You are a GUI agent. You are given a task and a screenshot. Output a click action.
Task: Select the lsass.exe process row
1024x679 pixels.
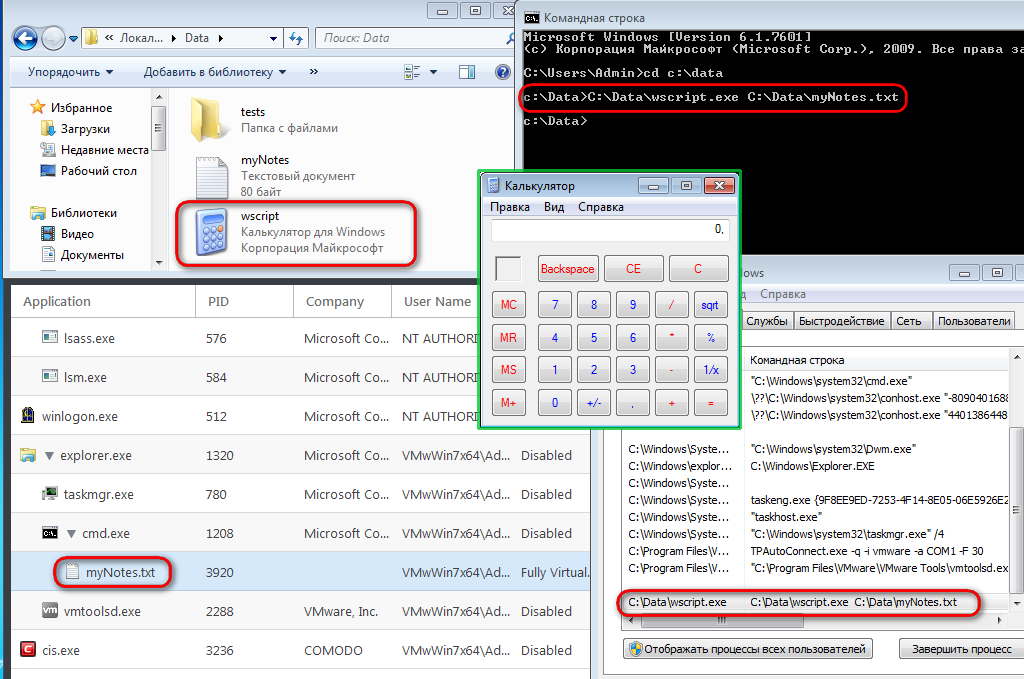[x=246, y=338]
